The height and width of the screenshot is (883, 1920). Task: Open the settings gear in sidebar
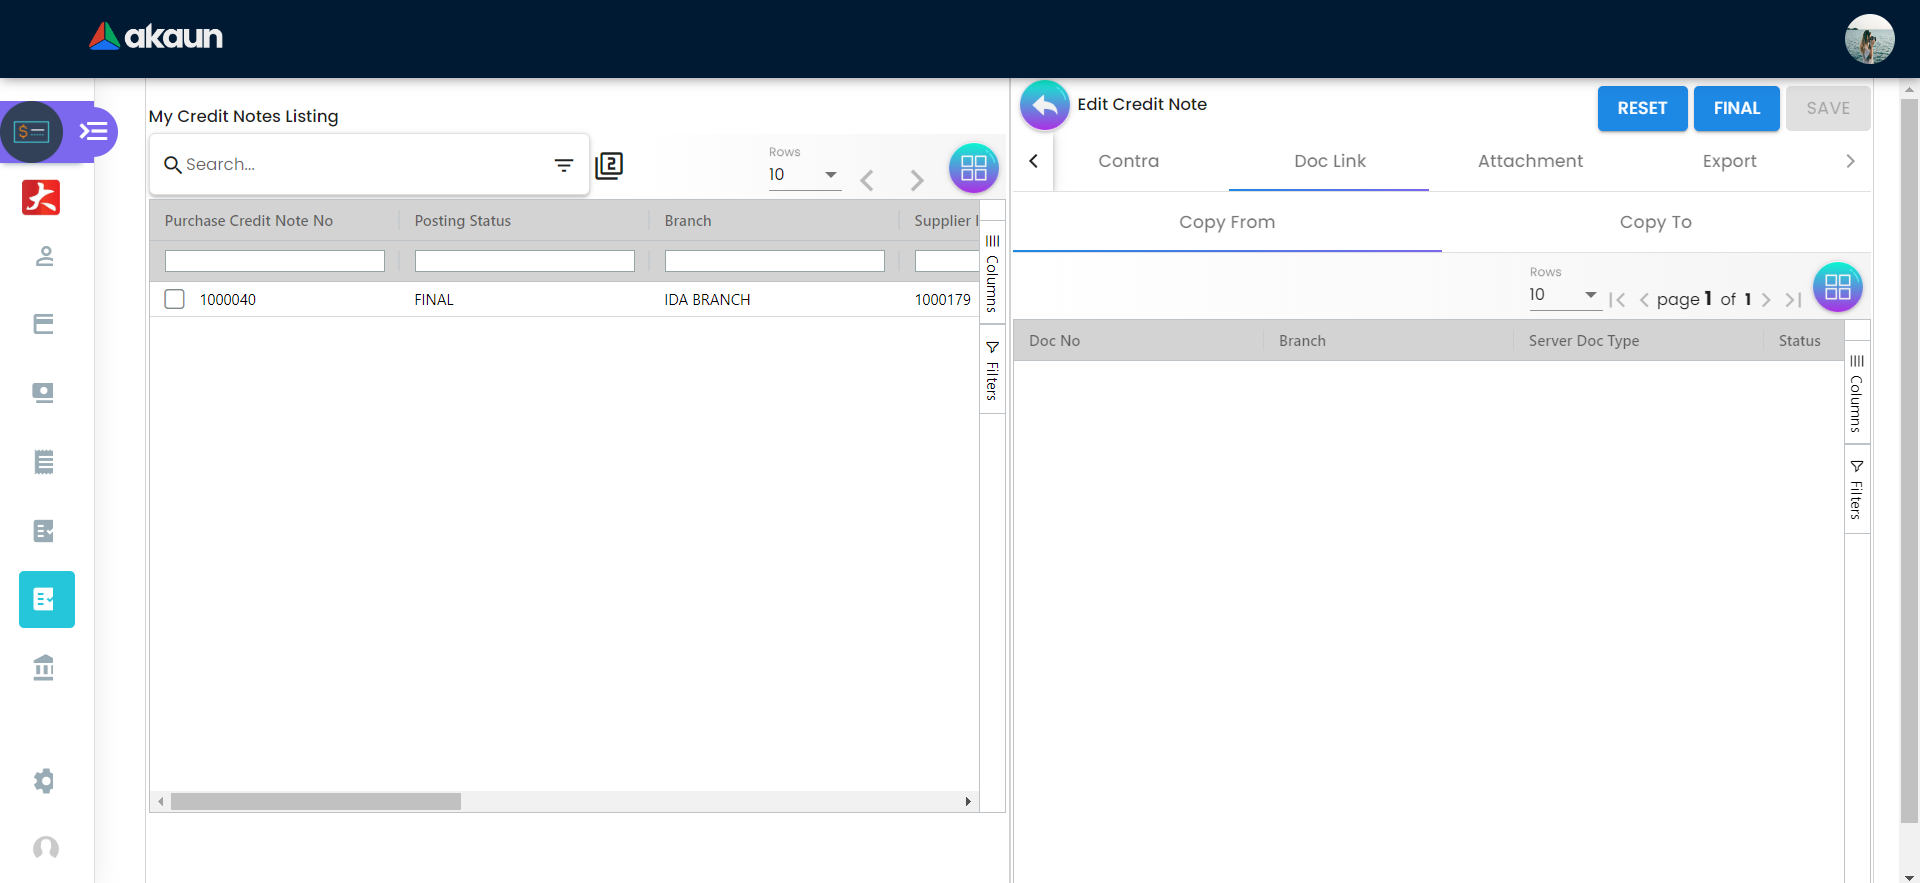[x=44, y=780]
